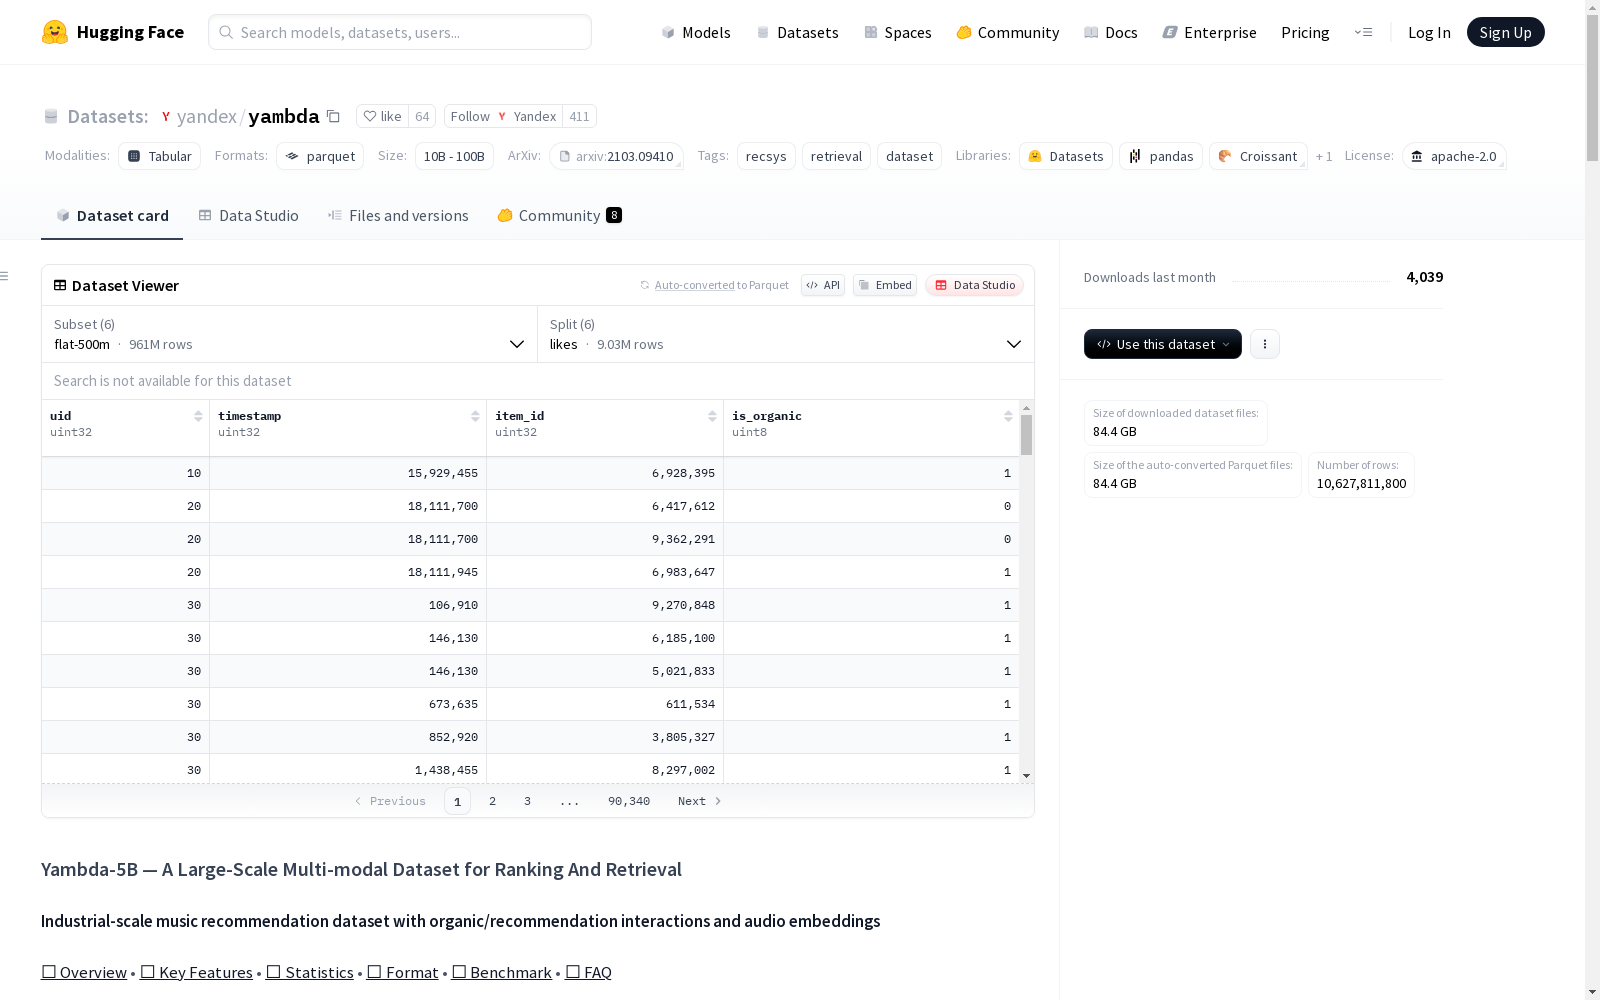Click the Embed button
The image size is (1600, 1000).
[885, 285]
